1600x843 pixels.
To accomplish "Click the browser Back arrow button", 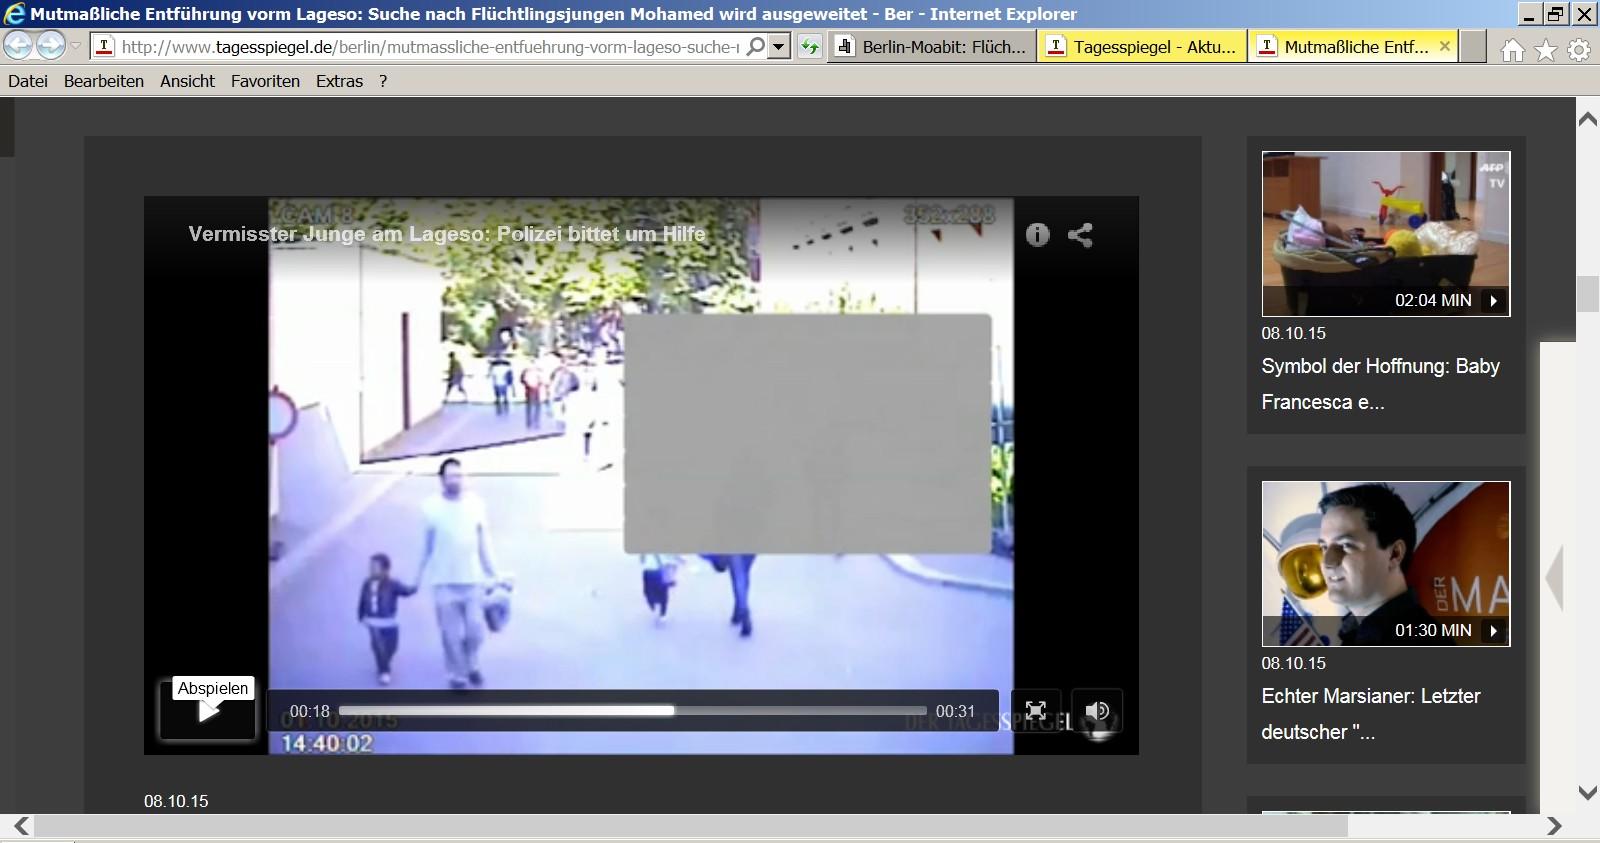I will click(18, 45).
